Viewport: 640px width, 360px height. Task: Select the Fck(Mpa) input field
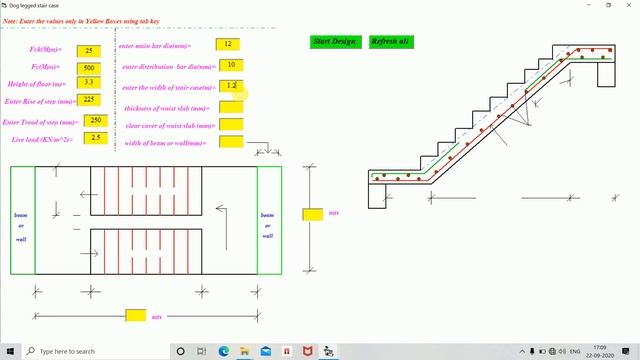[89, 51]
